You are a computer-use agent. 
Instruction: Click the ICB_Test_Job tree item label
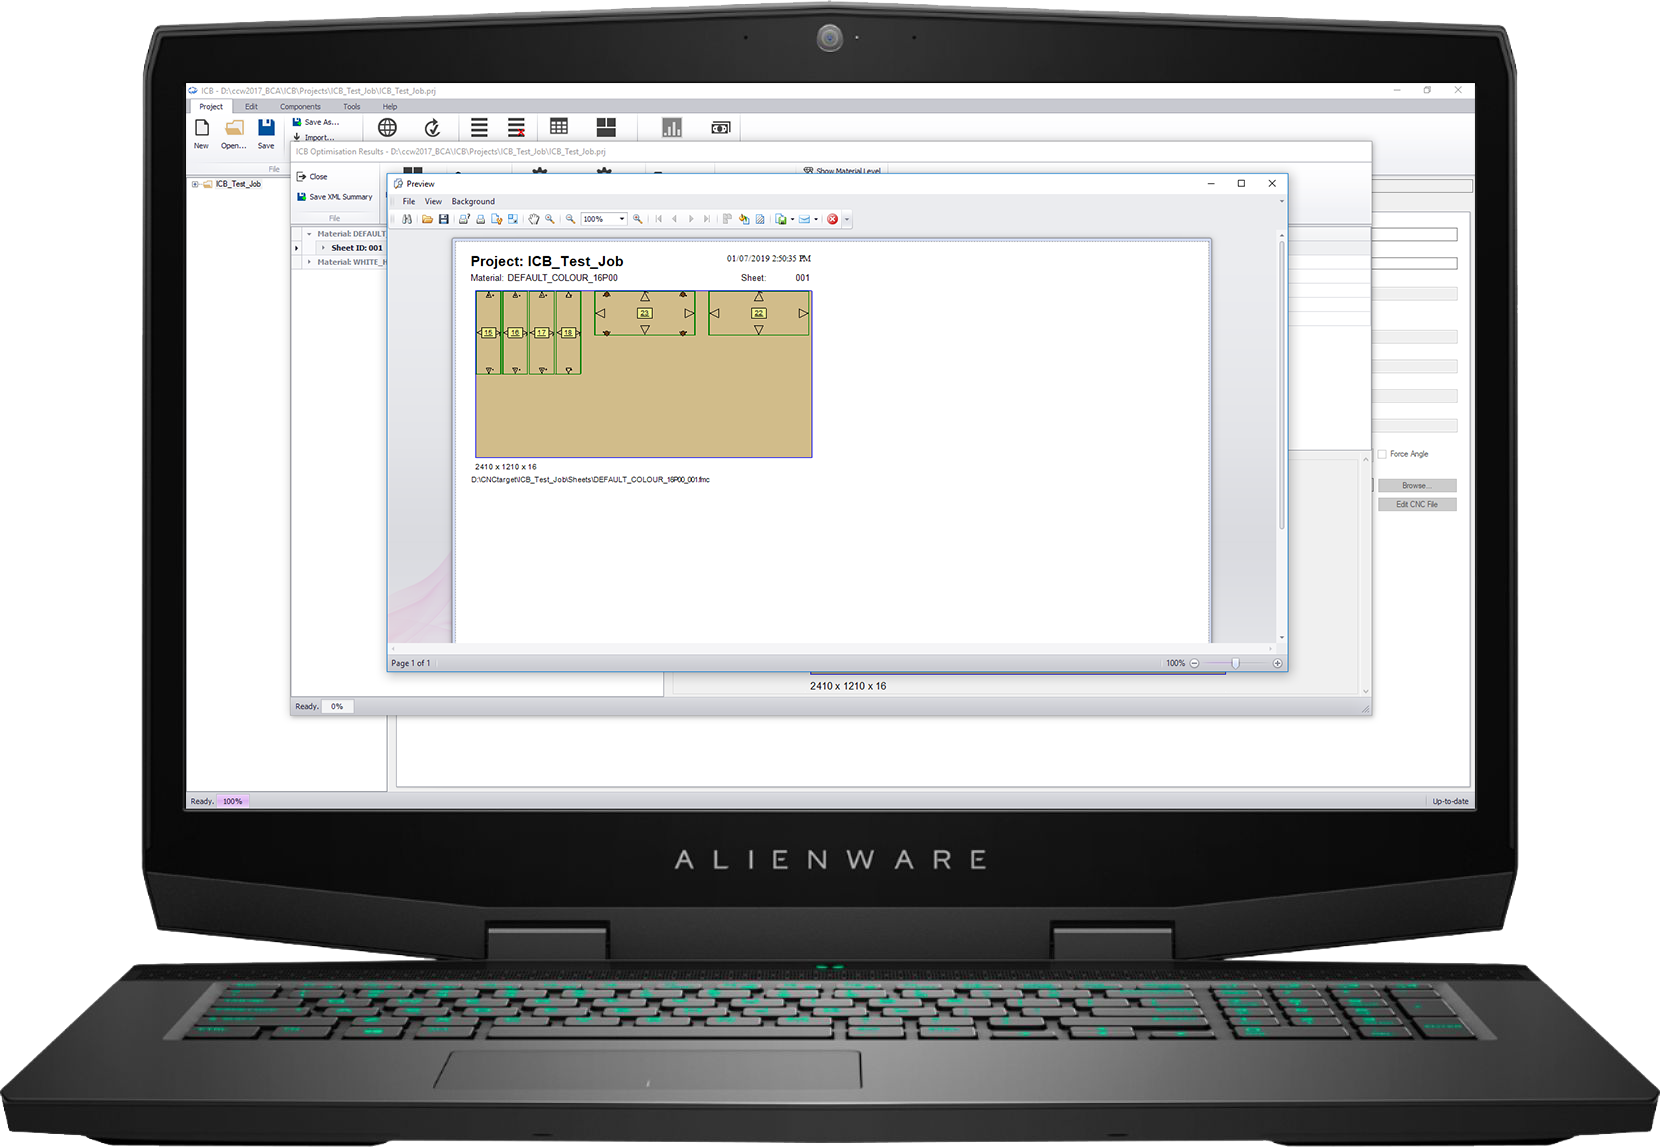point(239,184)
